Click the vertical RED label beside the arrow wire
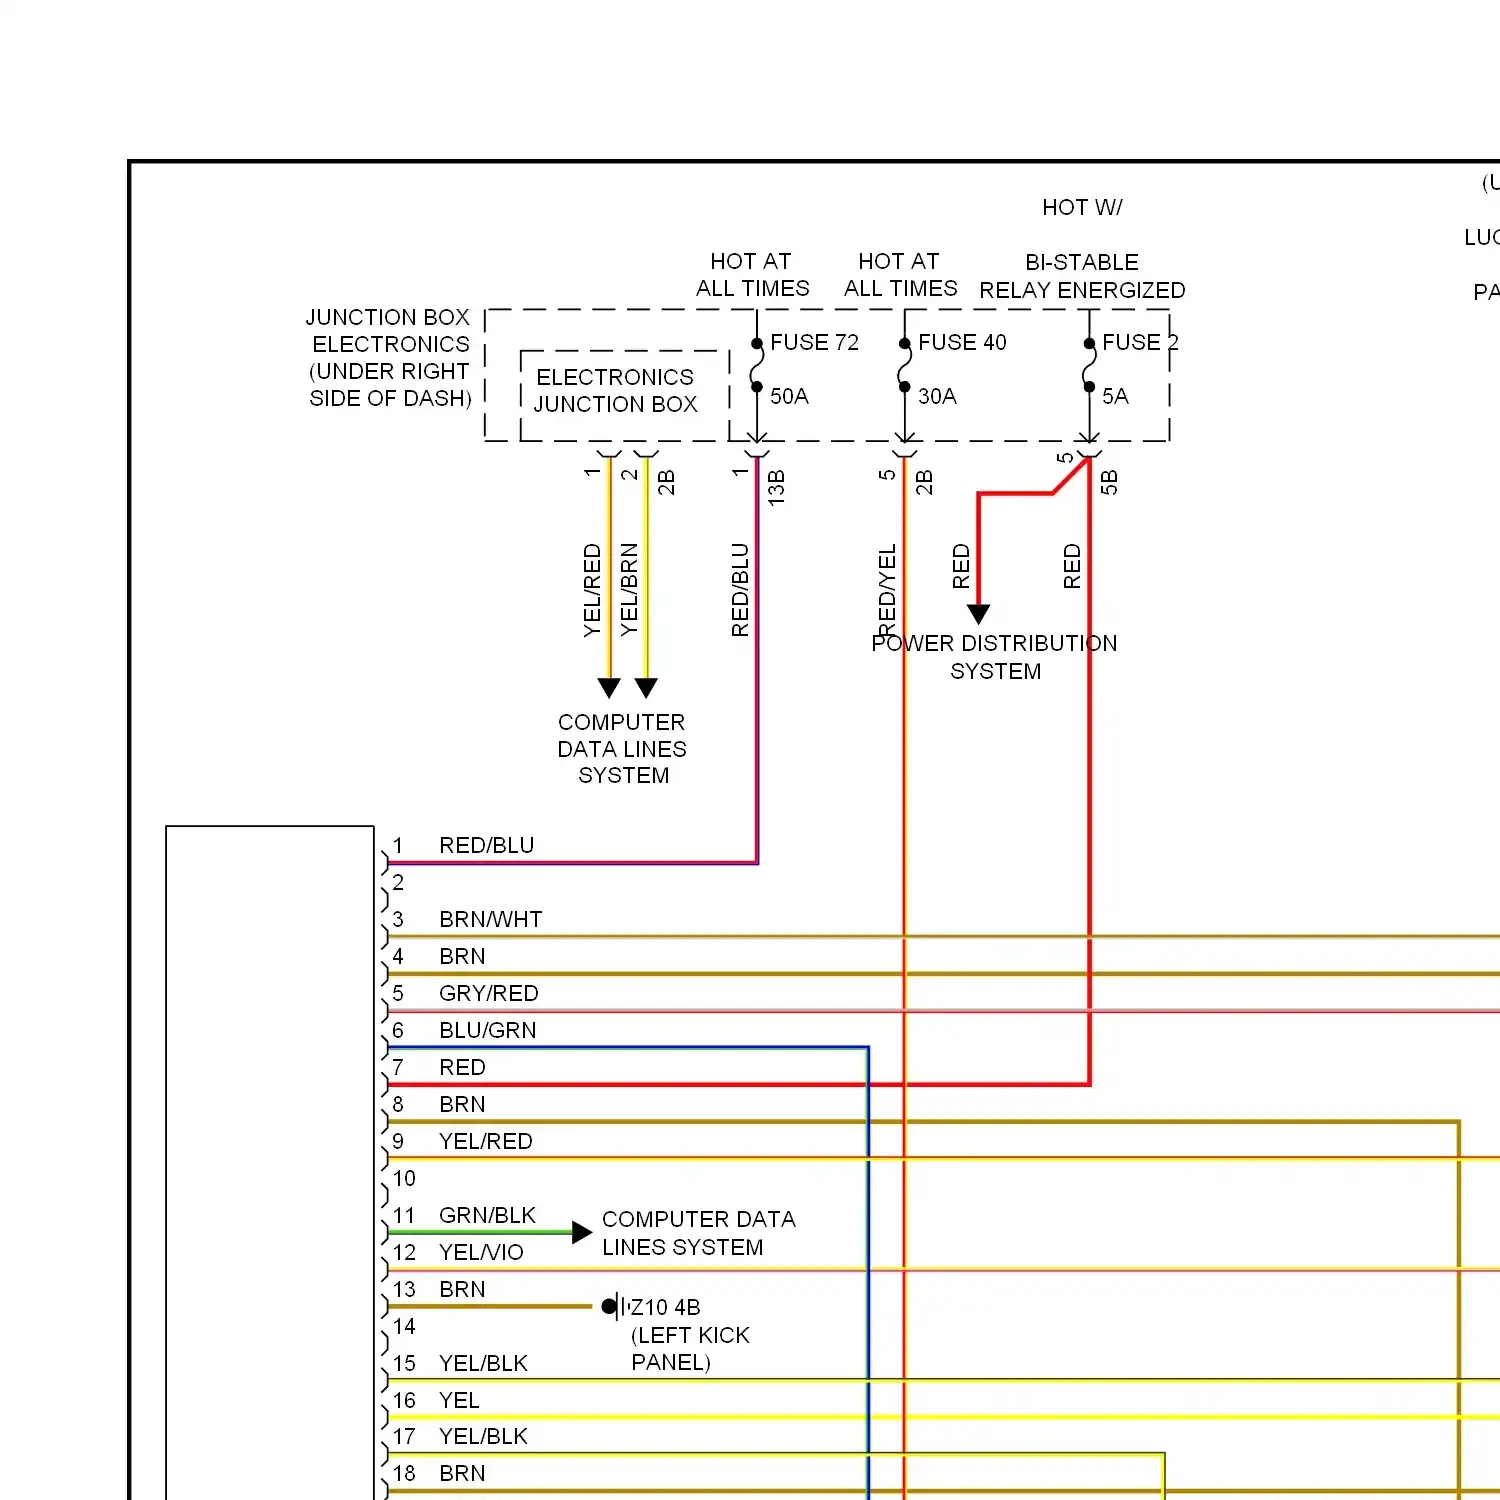The width and height of the screenshot is (1500, 1500). [961, 566]
